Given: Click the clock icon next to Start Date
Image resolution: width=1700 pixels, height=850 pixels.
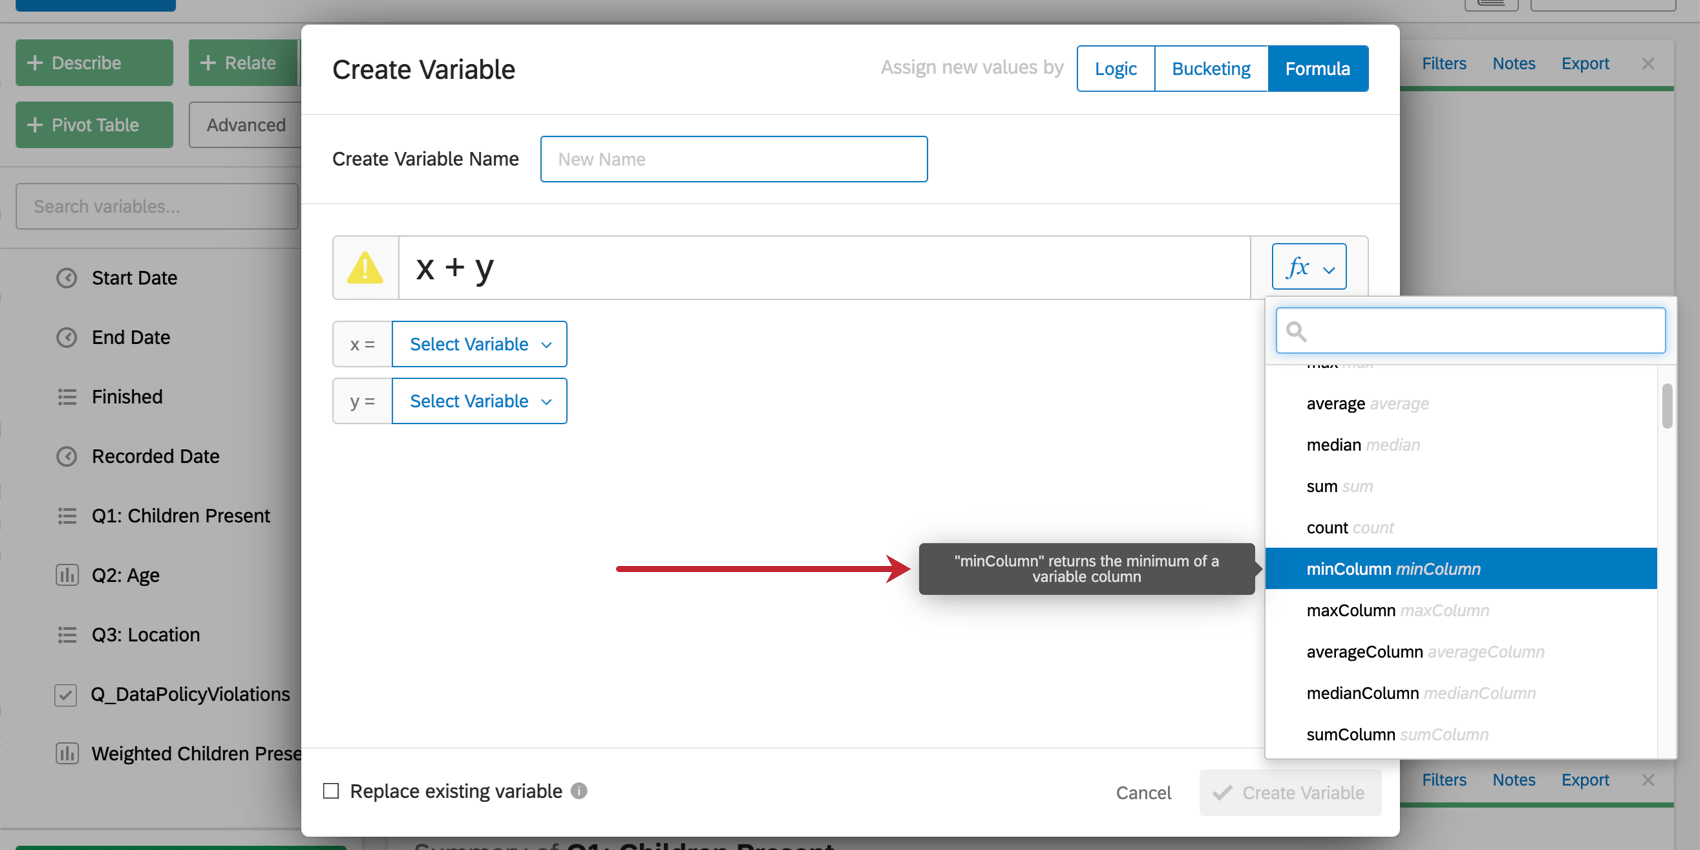Looking at the screenshot, I should coord(67,278).
